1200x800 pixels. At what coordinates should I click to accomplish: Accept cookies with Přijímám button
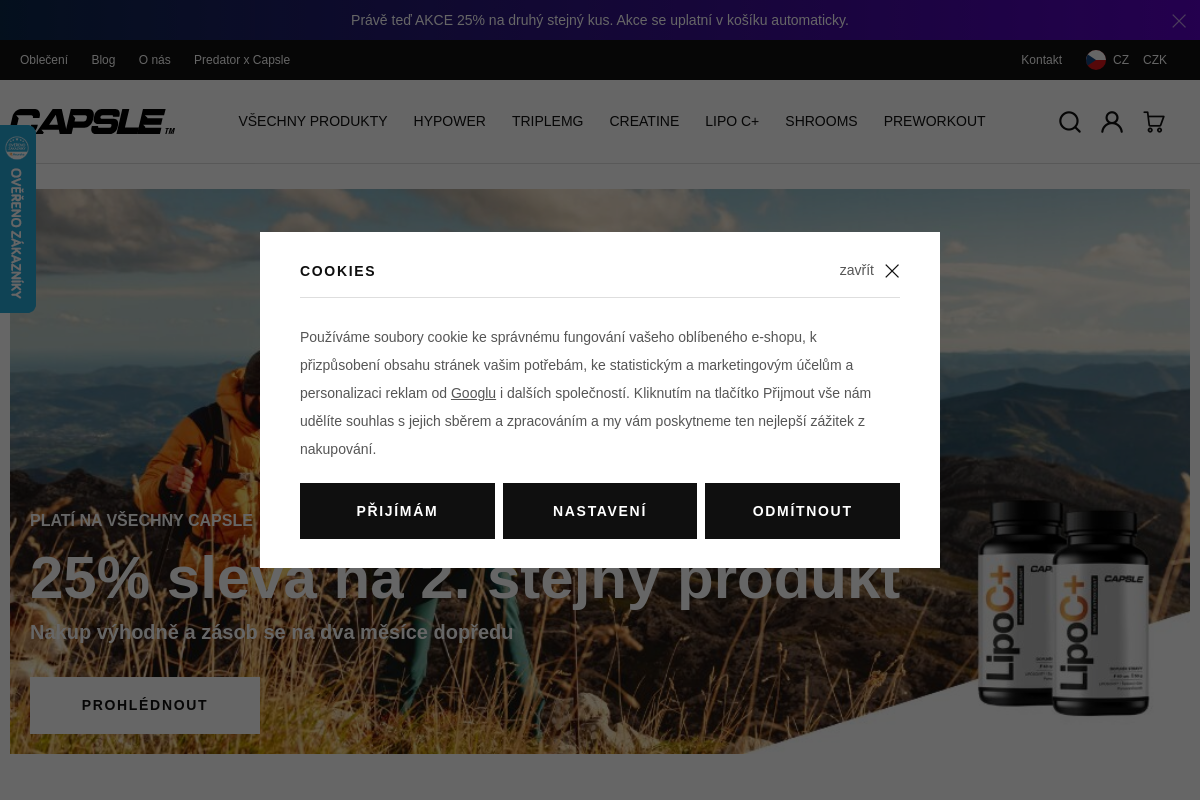pos(397,511)
